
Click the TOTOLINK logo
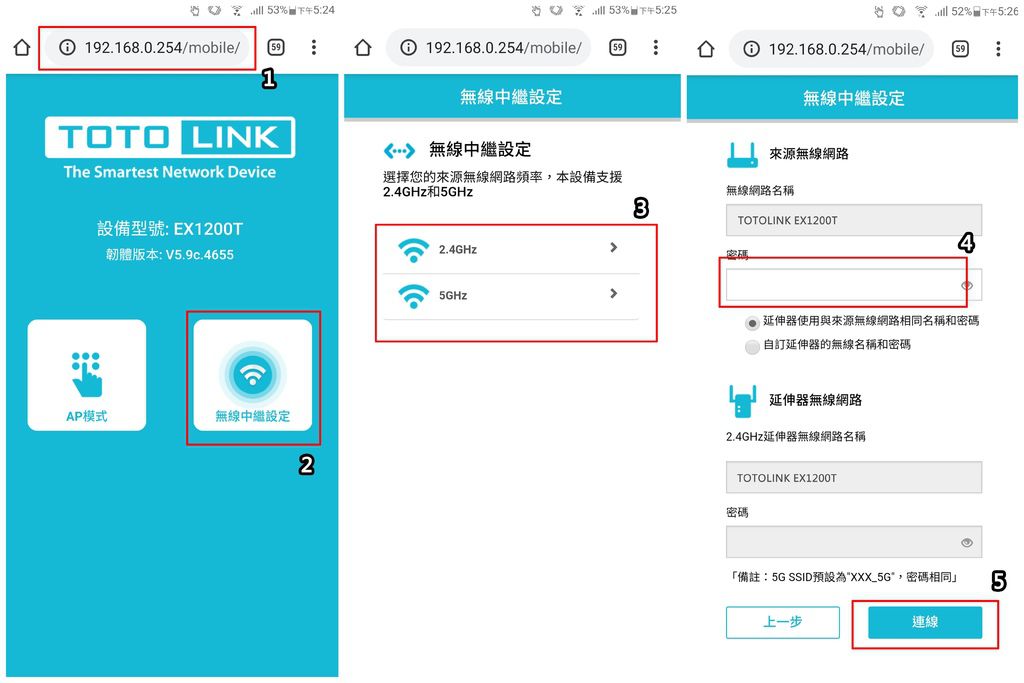coord(170,137)
